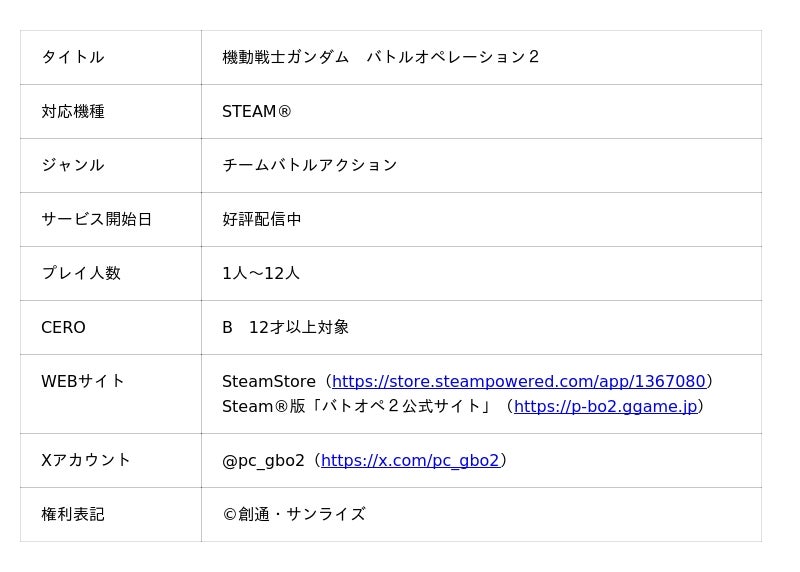Viewport: 800px width, 572px height.
Task: Click the プレイ人数 row label
Action: [x=81, y=274]
